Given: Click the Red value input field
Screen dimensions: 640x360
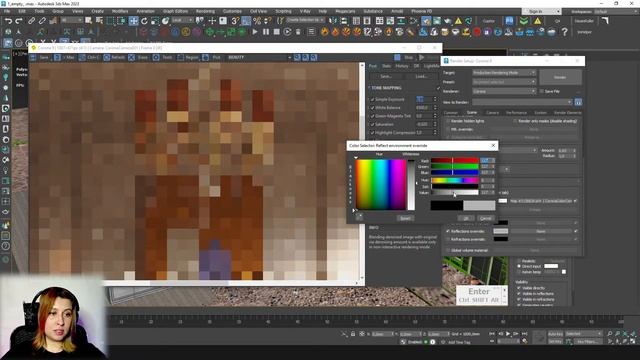Looking at the screenshot, I should point(485,160).
